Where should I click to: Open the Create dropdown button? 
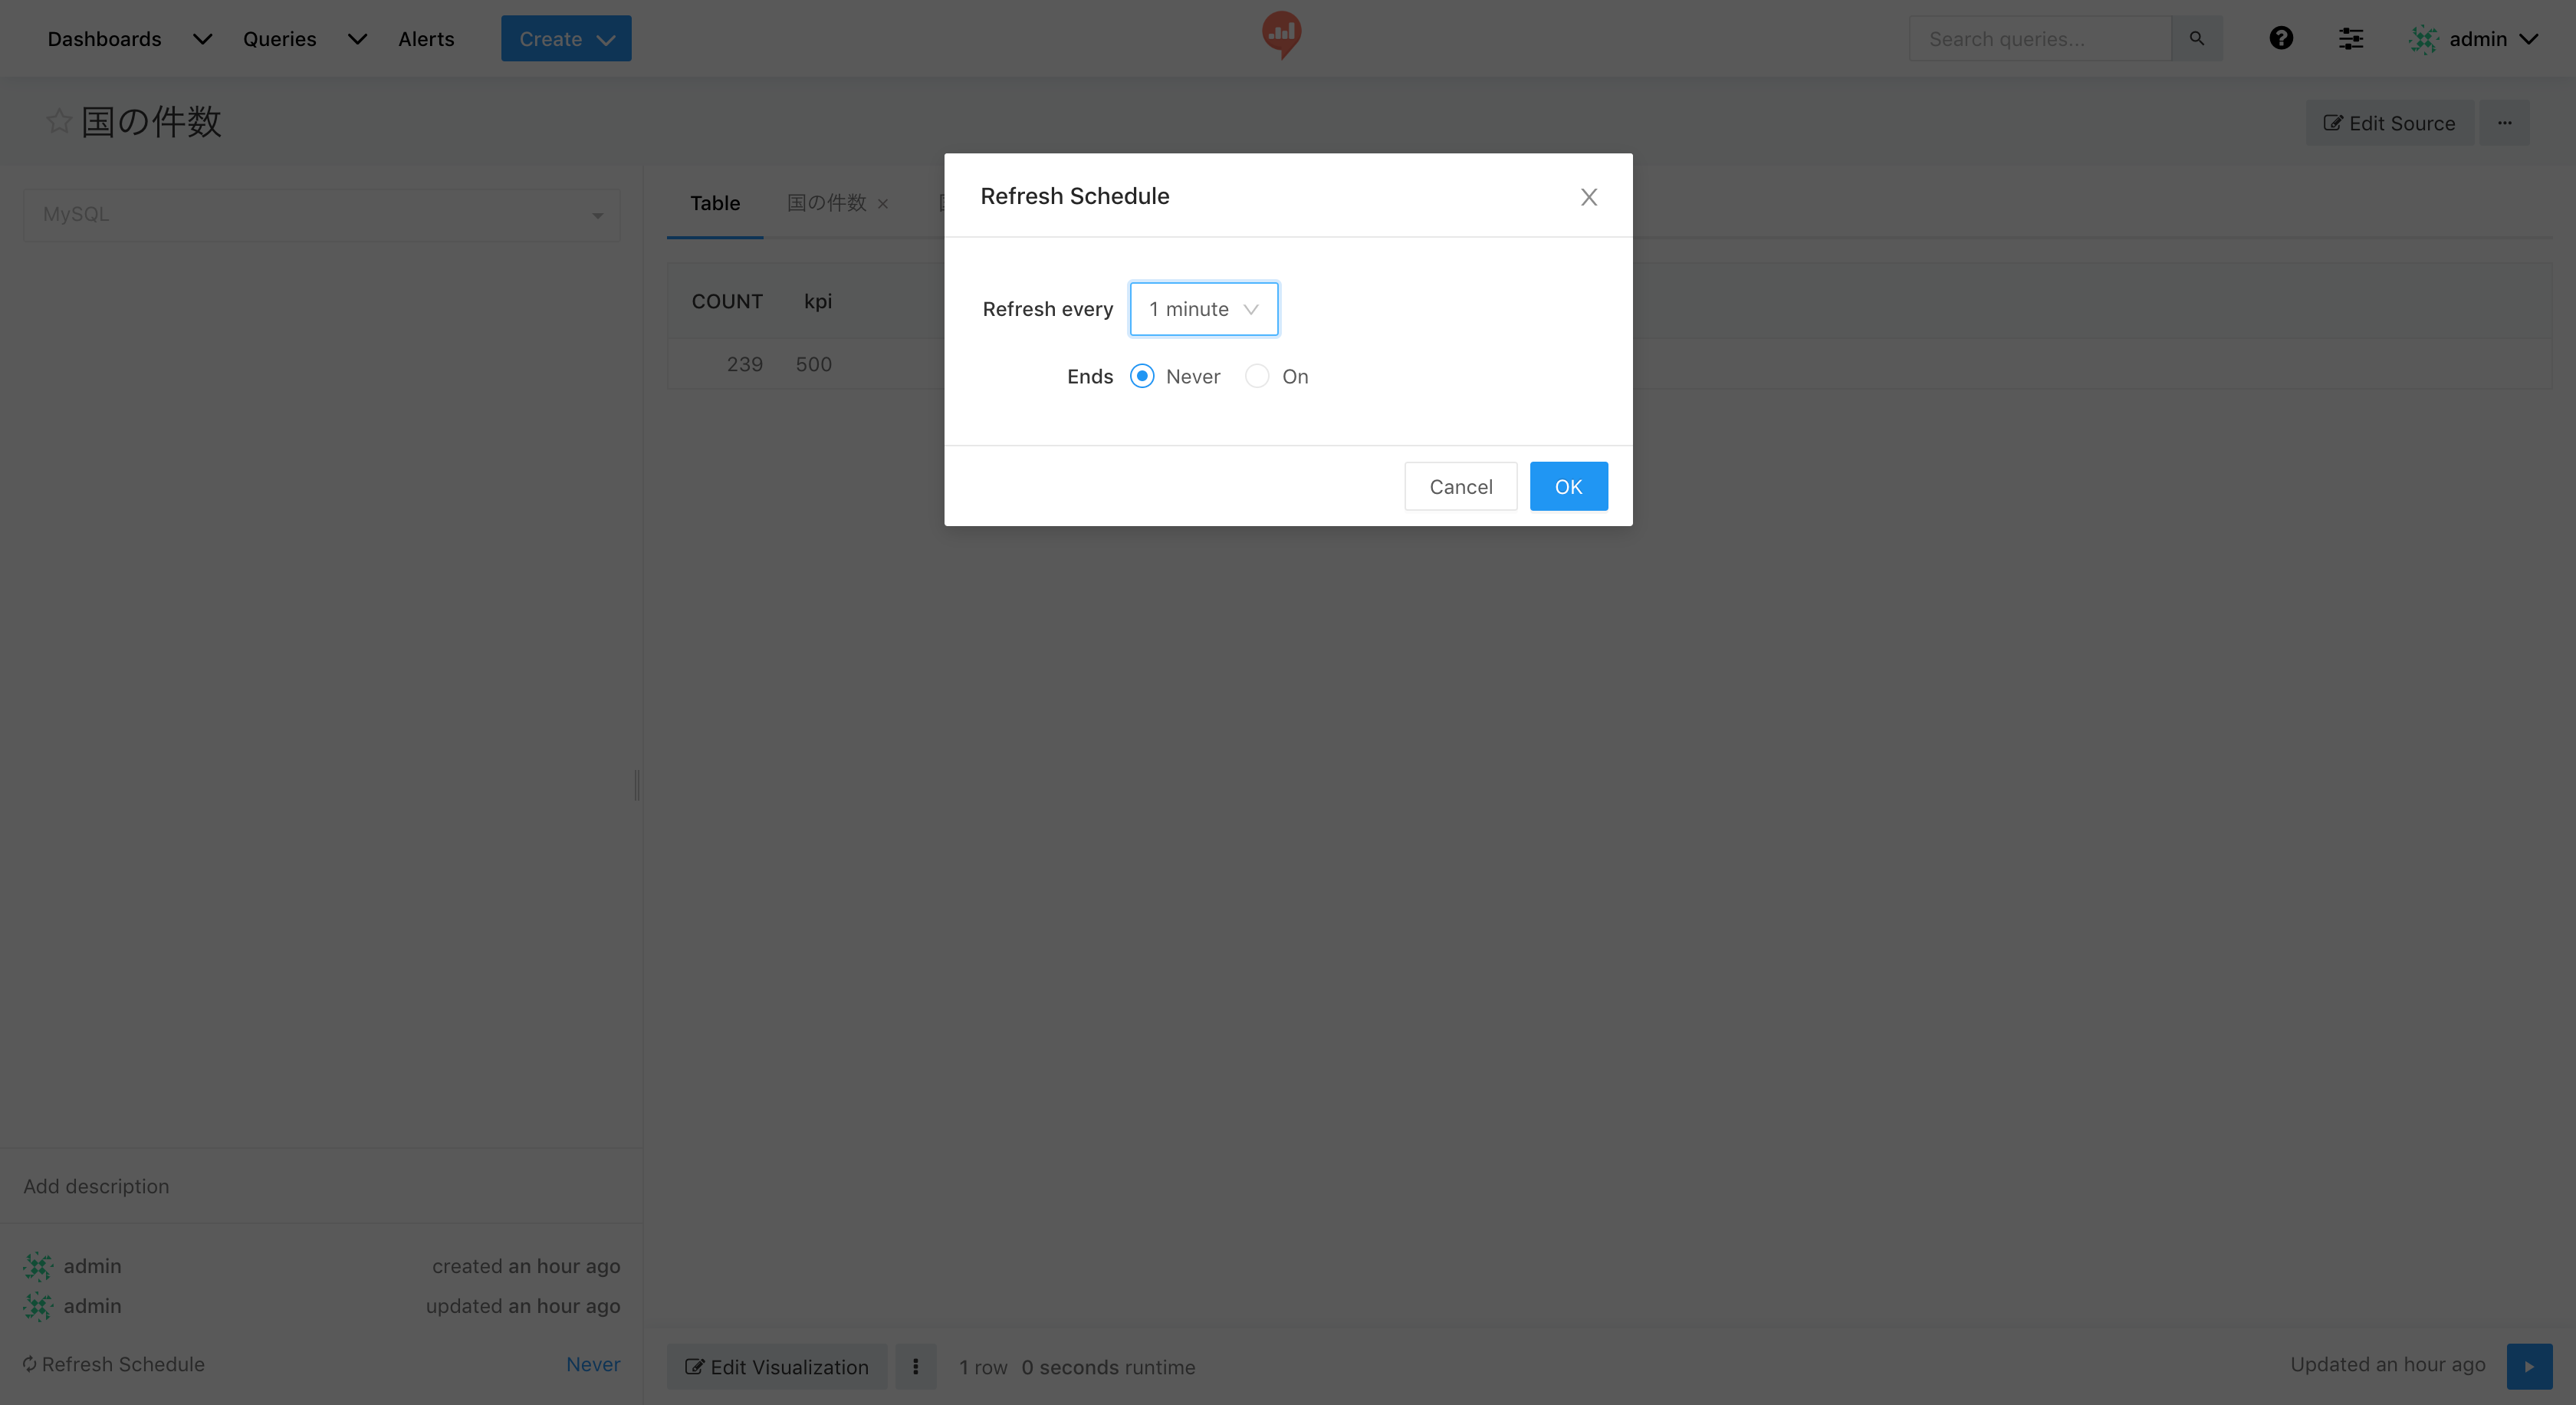(565, 39)
